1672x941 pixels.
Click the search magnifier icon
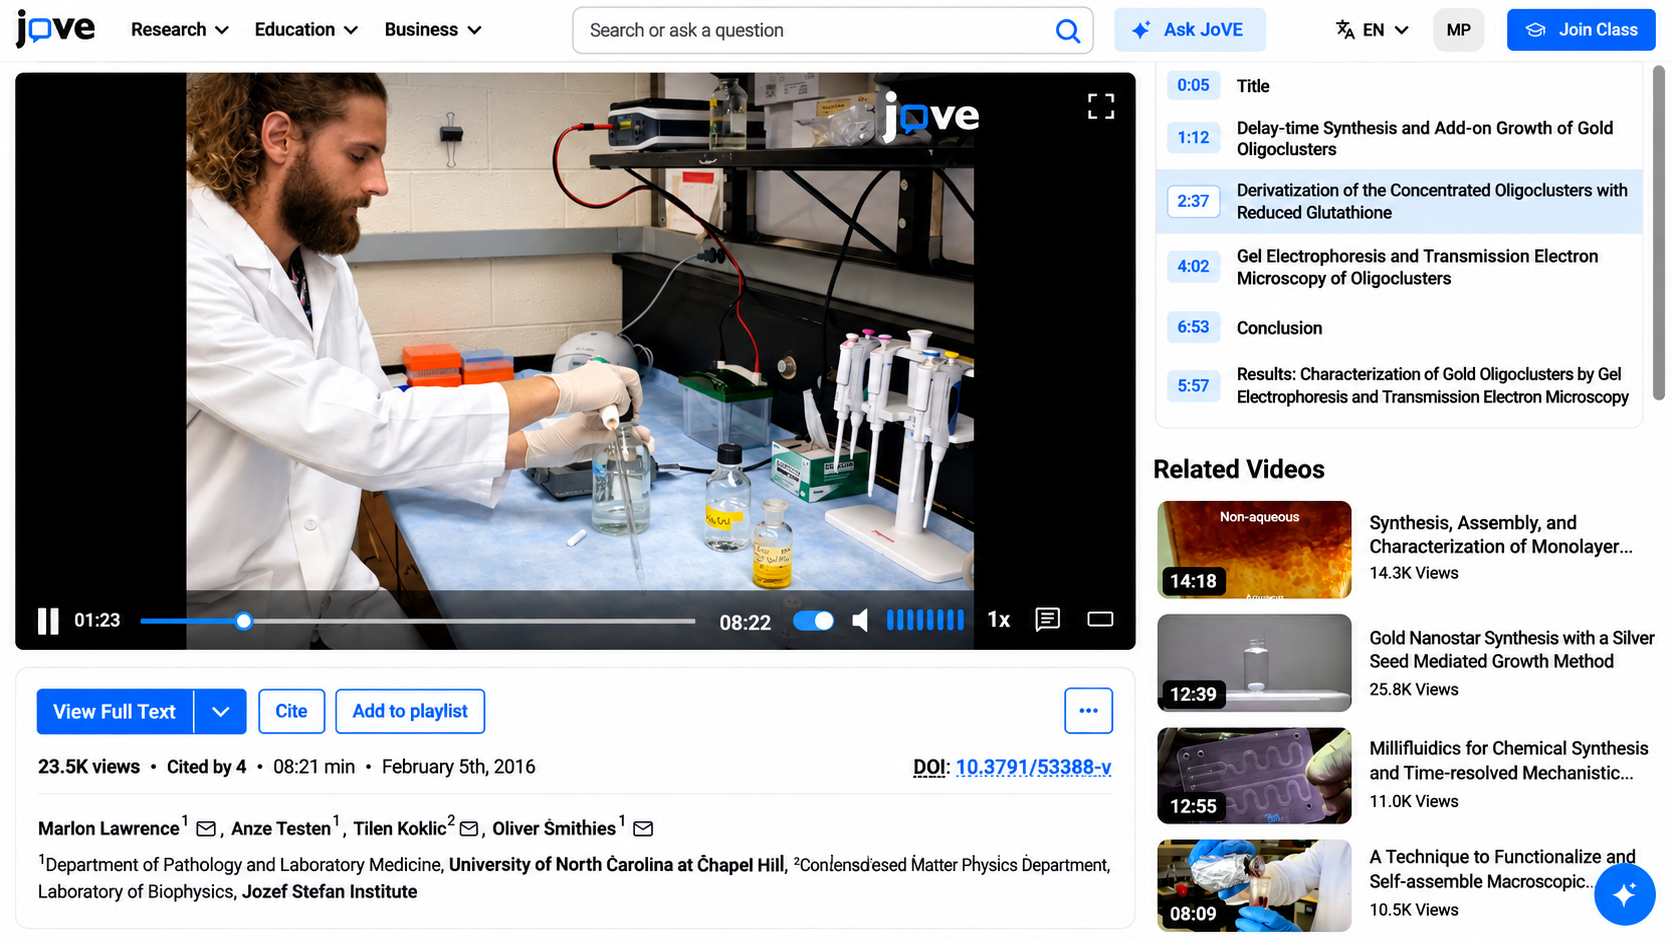1067,31
